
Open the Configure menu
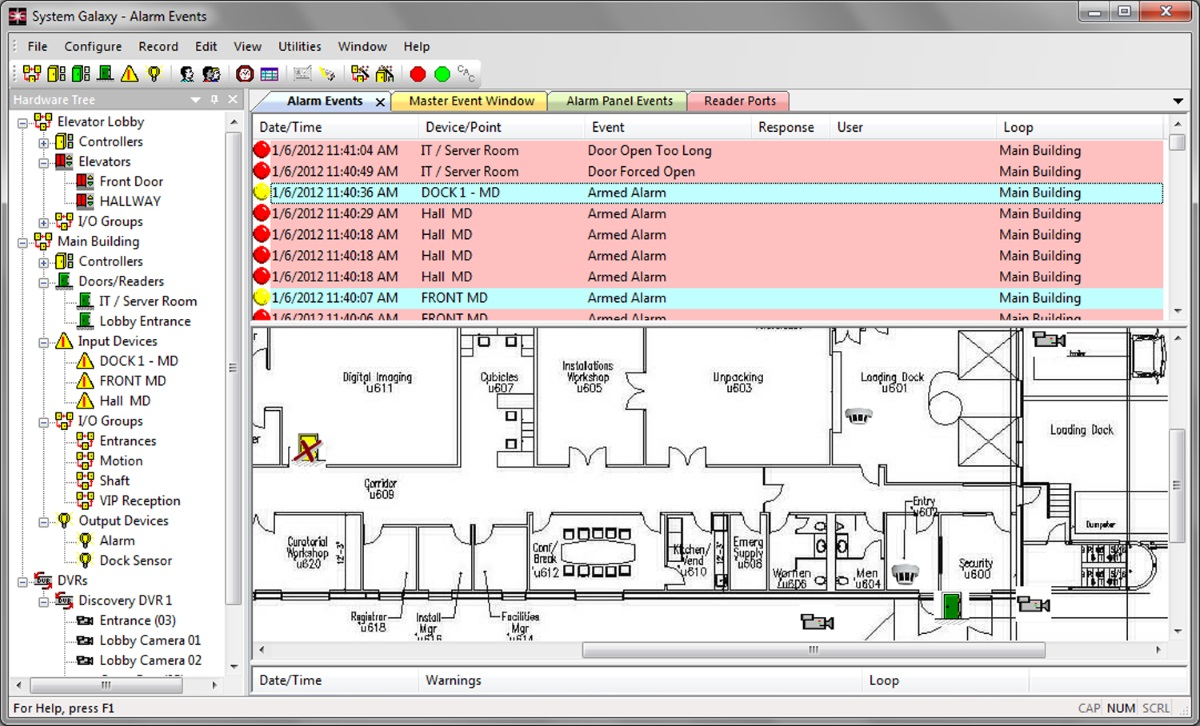coord(93,46)
